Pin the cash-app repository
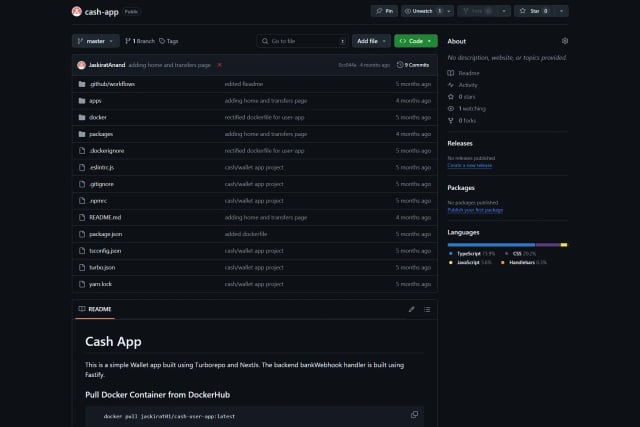The image size is (640, 427). click(383, 11)
